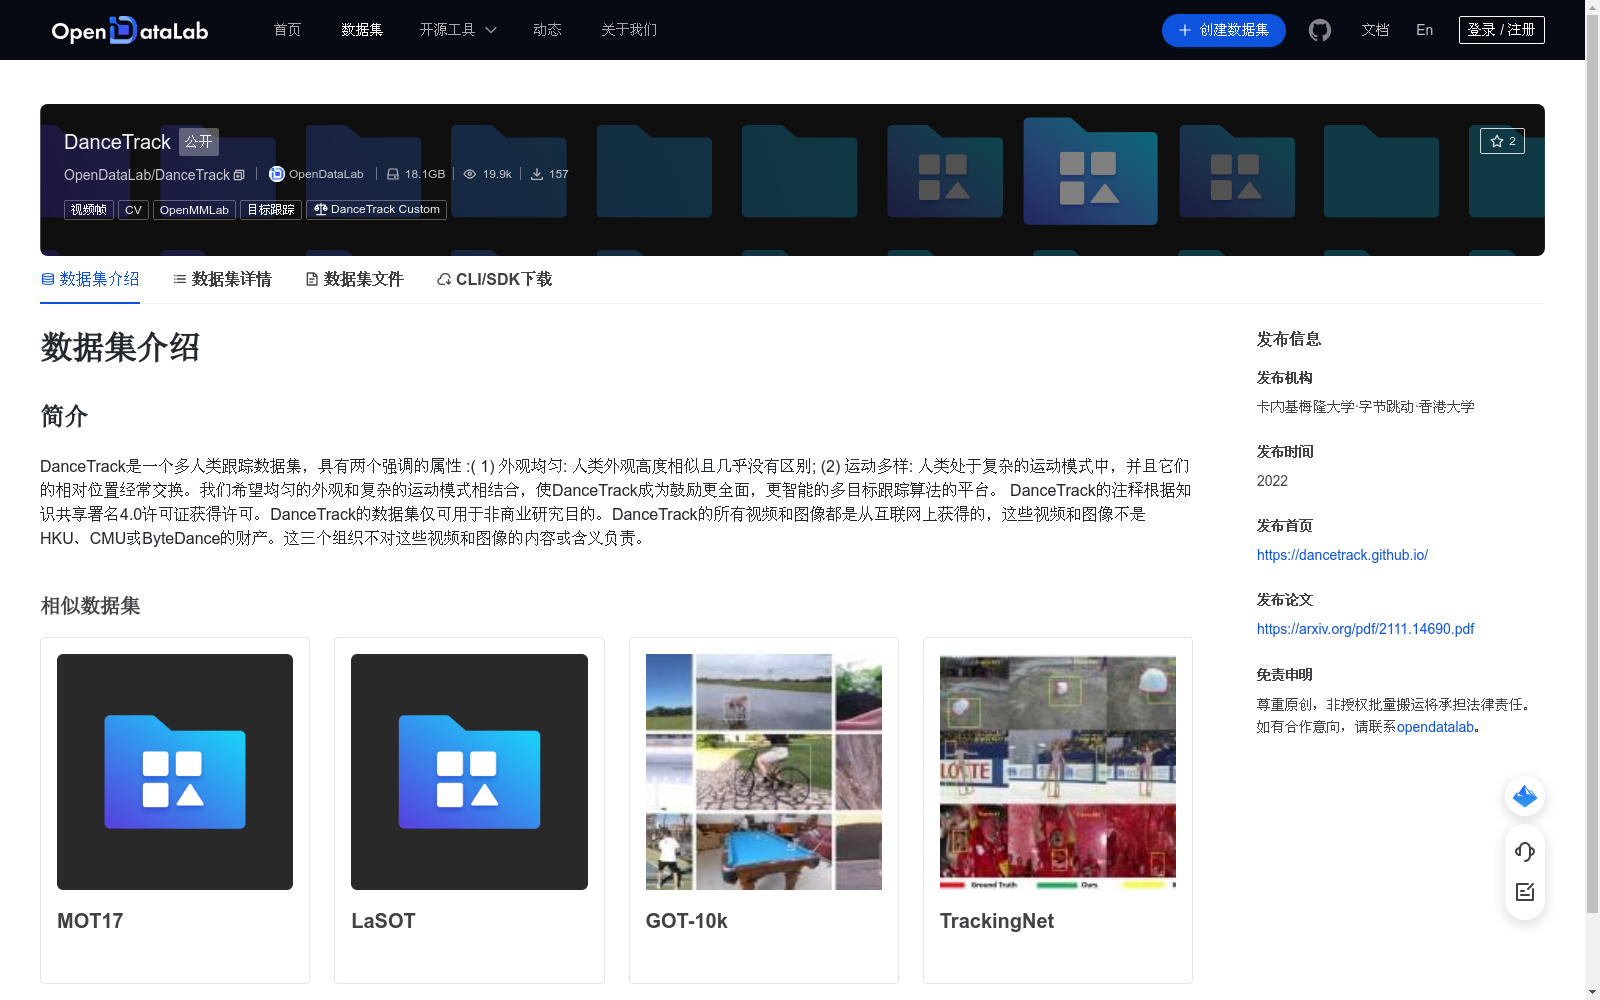Click the scrollbar down arrow
Image resolution: width=1600 pixels, height=1000 pixels.
click(1592, 992)
